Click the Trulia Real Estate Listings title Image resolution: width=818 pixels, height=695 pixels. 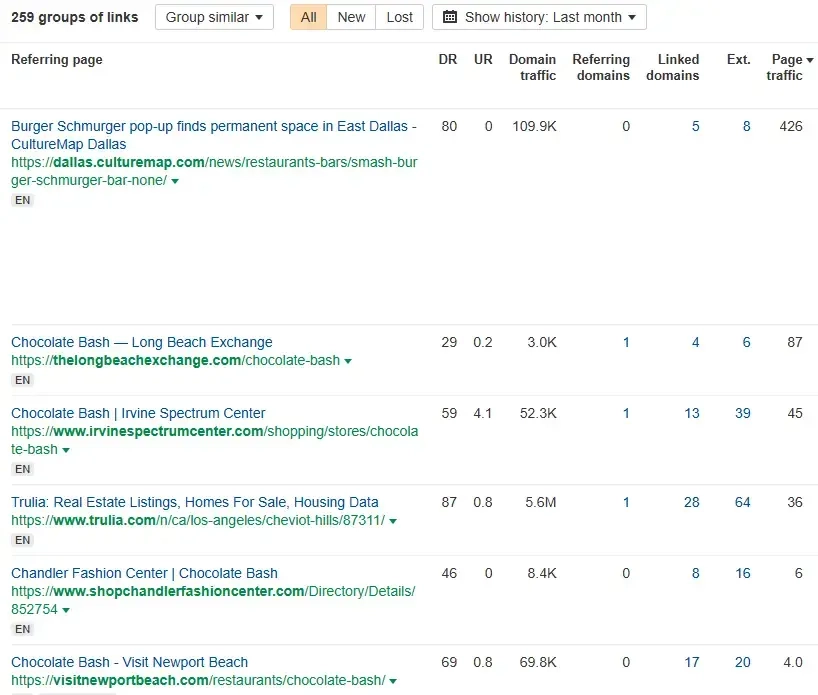click(194, 502)
